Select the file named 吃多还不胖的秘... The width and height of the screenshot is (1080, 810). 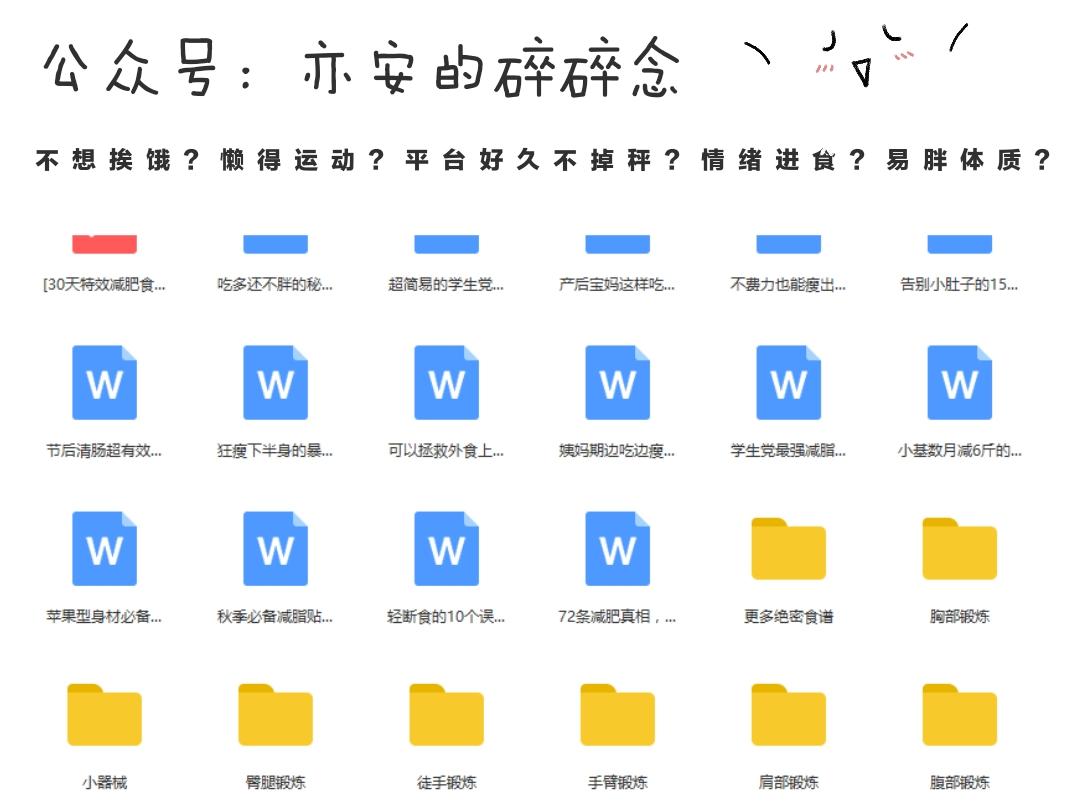point(274,243)
